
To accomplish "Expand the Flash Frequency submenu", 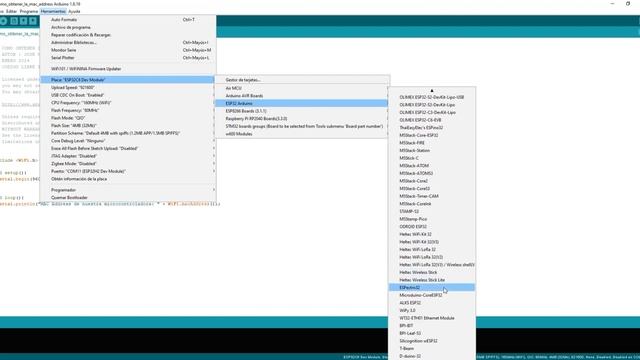I will pyautogui.click(x=127, y=111).
